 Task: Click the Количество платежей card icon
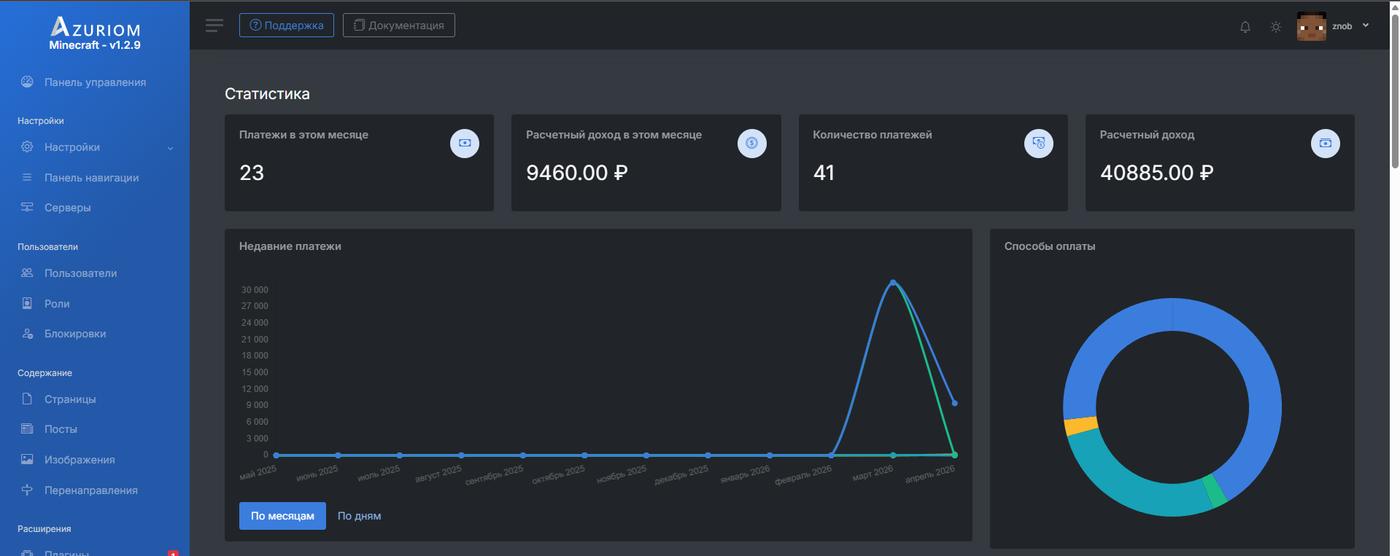coord(1039,143)
